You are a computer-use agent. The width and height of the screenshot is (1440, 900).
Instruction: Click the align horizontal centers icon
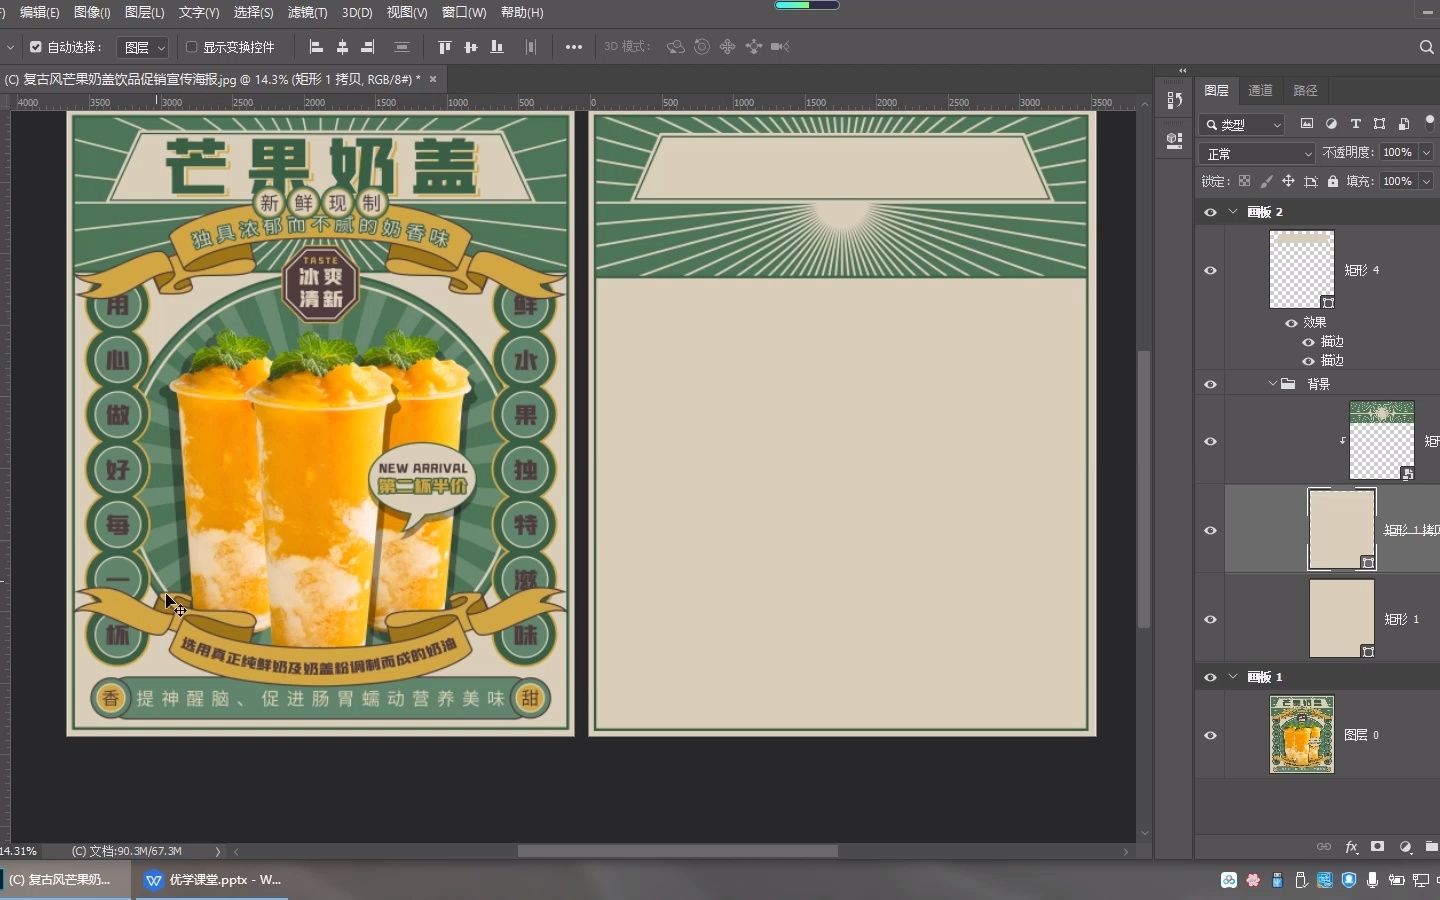coord(342,47)
